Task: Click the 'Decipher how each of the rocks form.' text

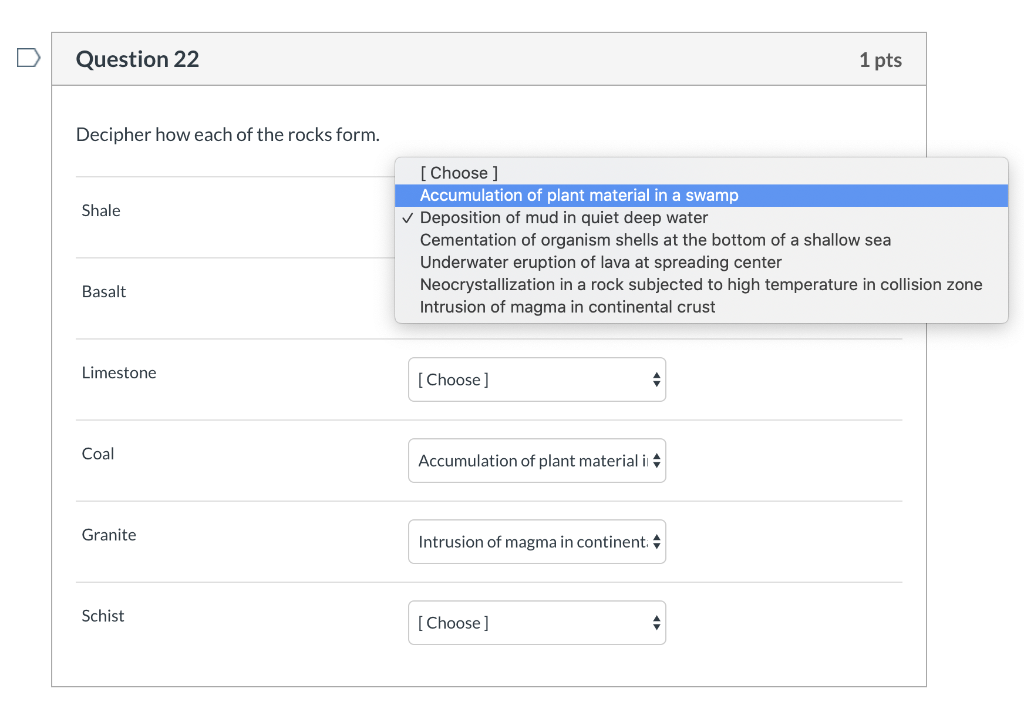Action: pyautogui.click(x=228, y=135)
